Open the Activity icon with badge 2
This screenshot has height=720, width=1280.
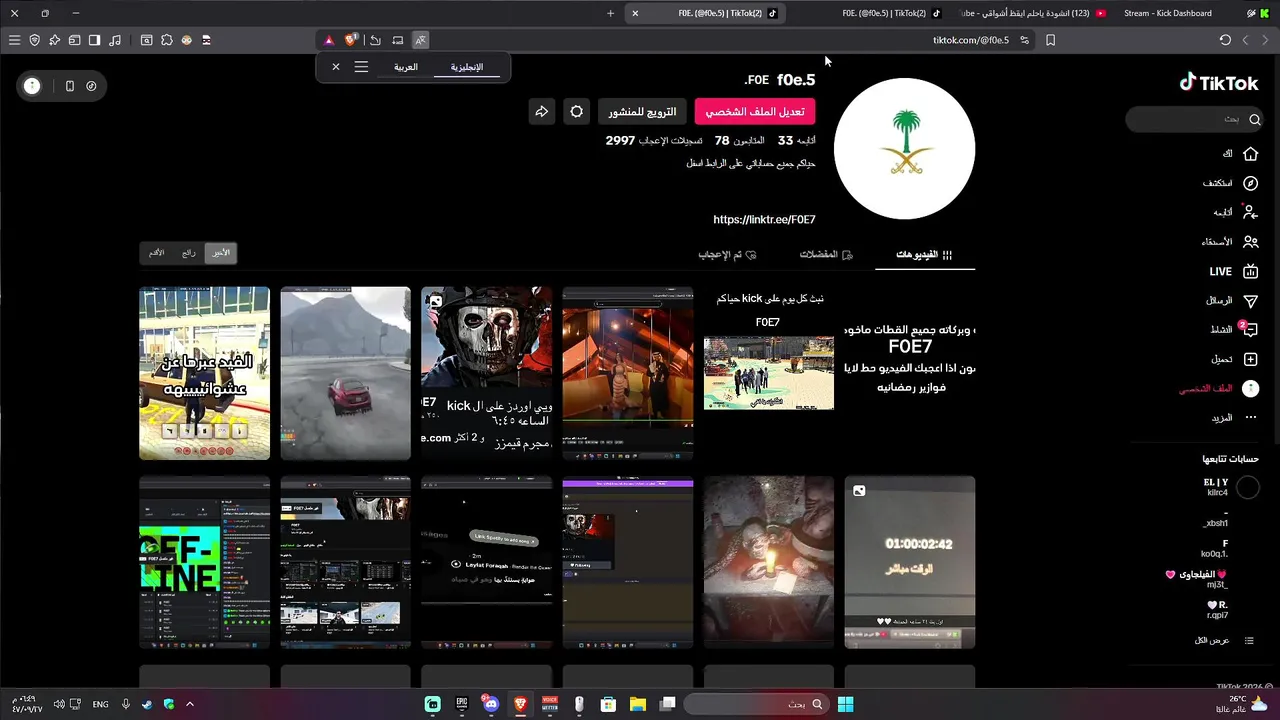1249,329
